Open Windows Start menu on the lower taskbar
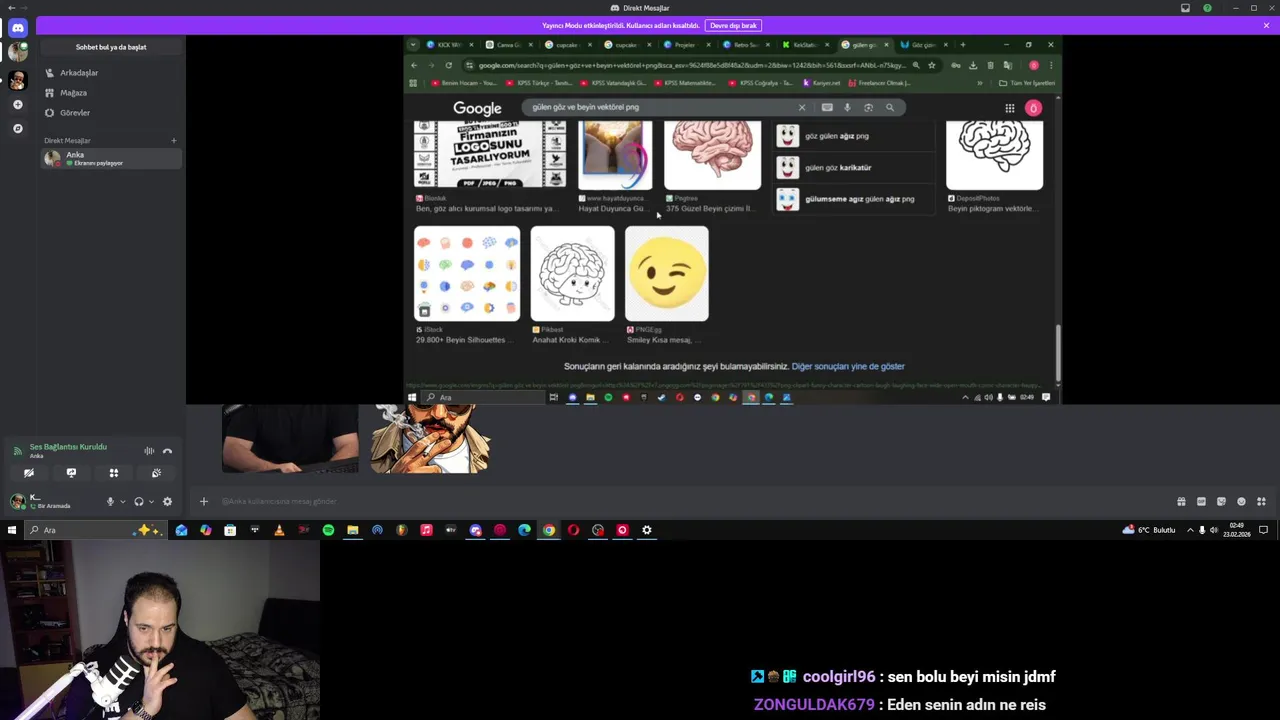 [12, 530]
